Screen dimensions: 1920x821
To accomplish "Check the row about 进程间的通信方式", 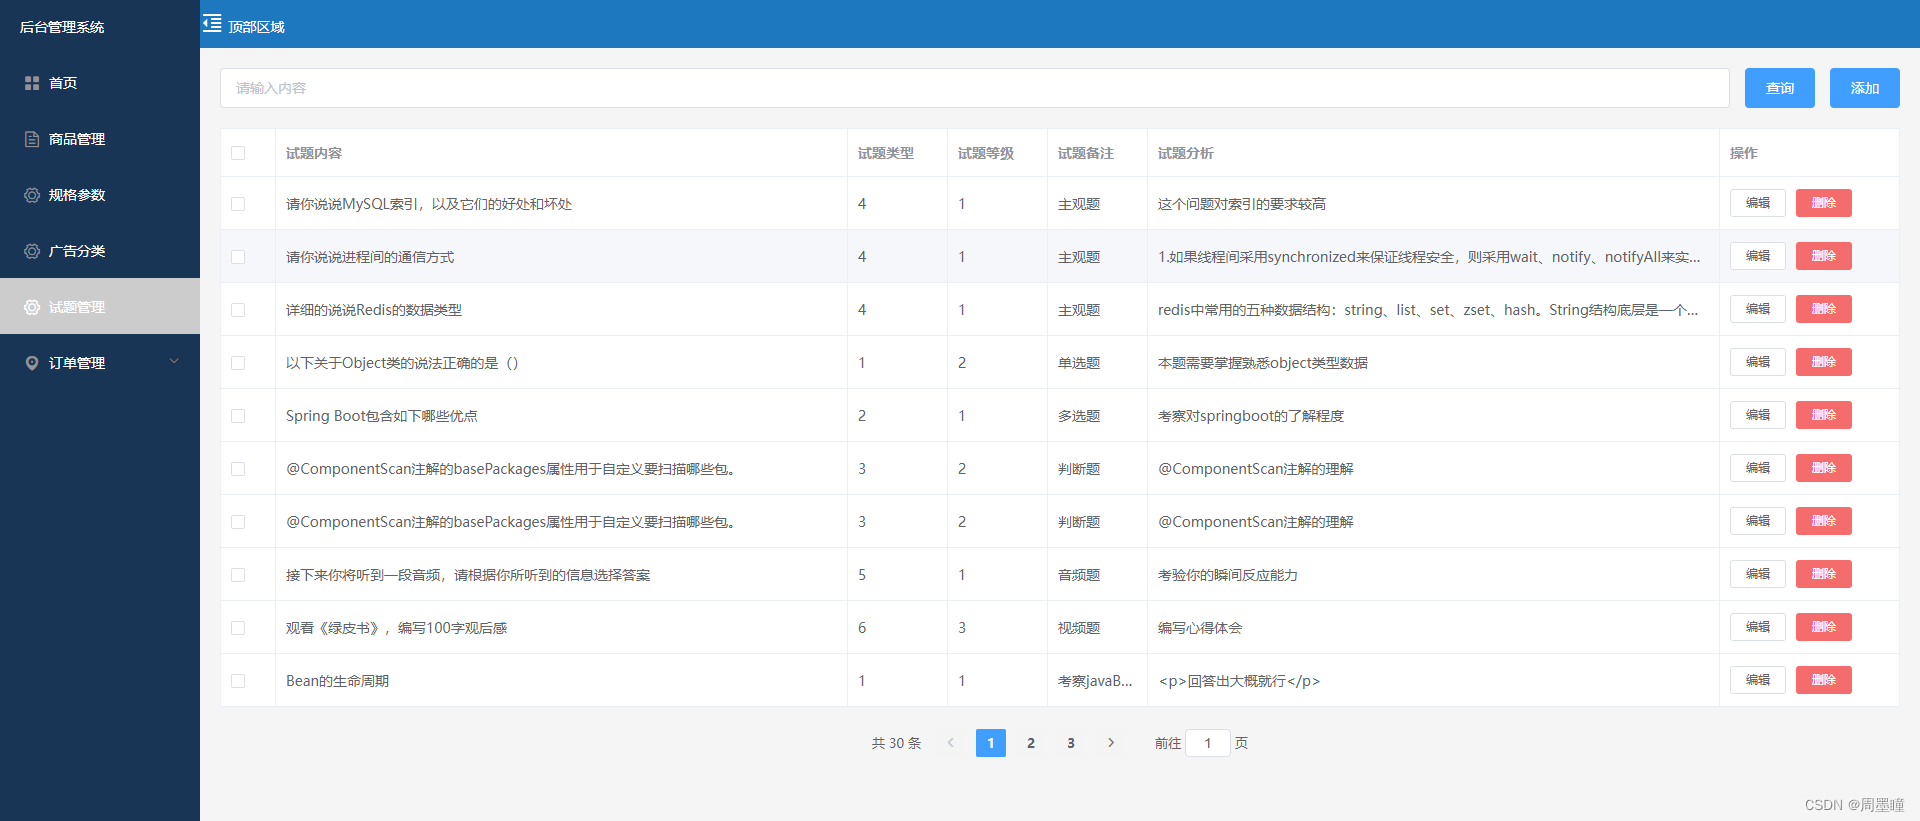I will (x=238, y=257).
